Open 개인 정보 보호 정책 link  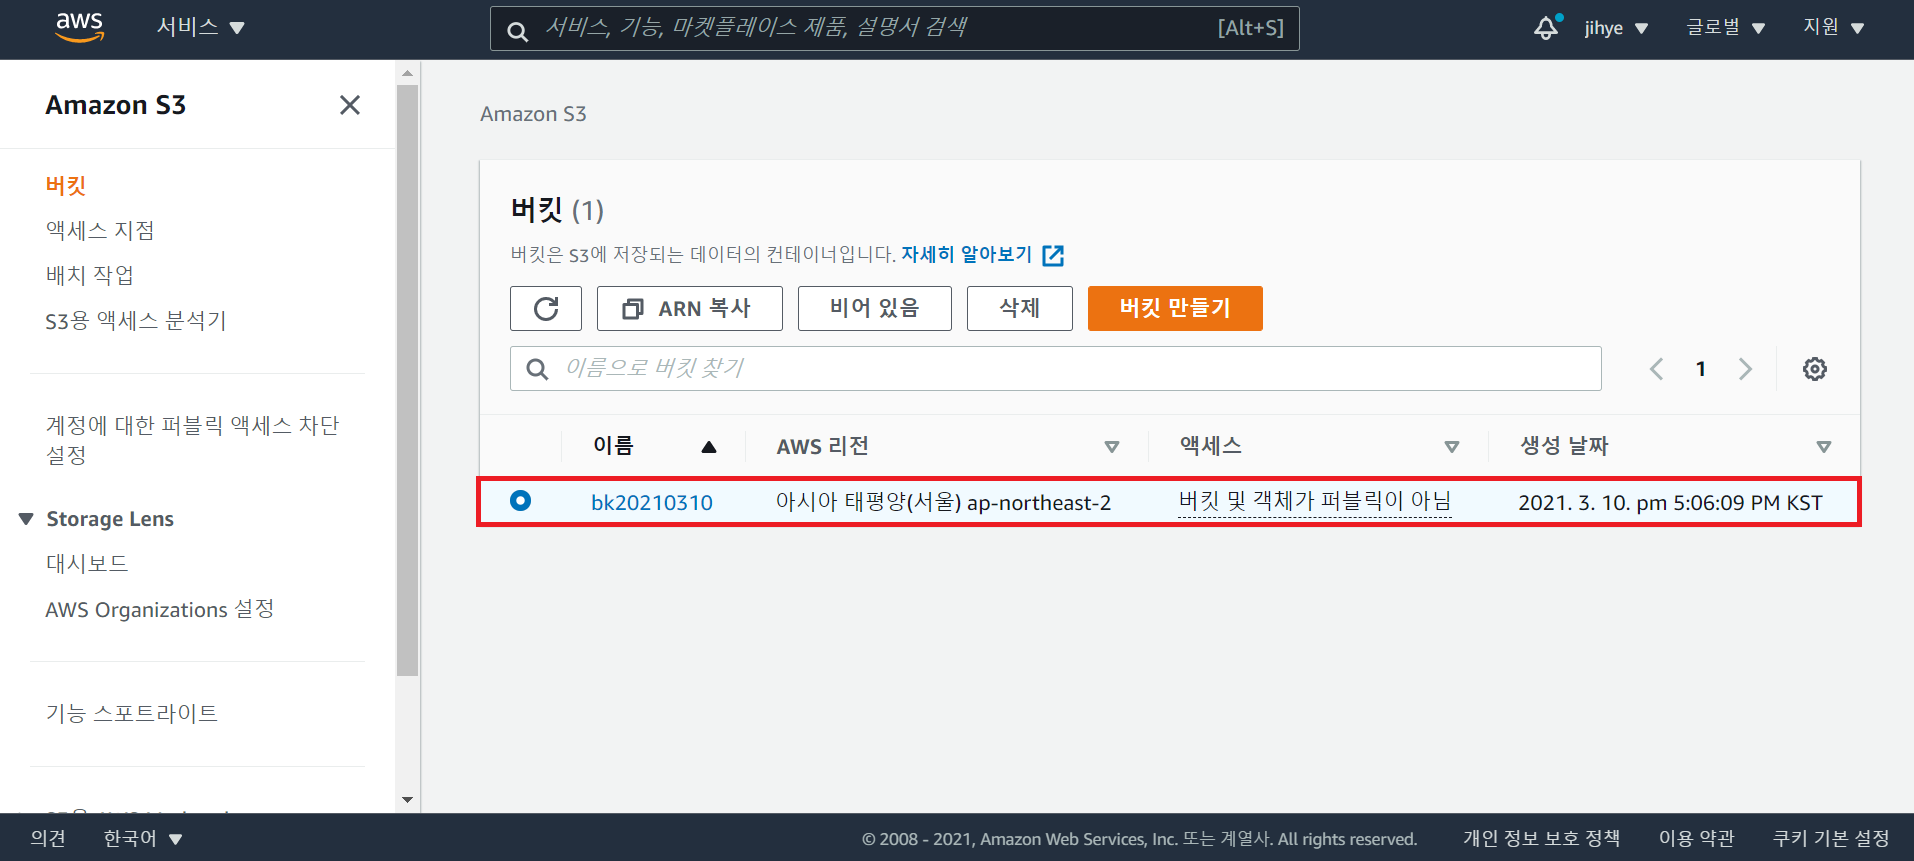click(x=1542, y=838)
